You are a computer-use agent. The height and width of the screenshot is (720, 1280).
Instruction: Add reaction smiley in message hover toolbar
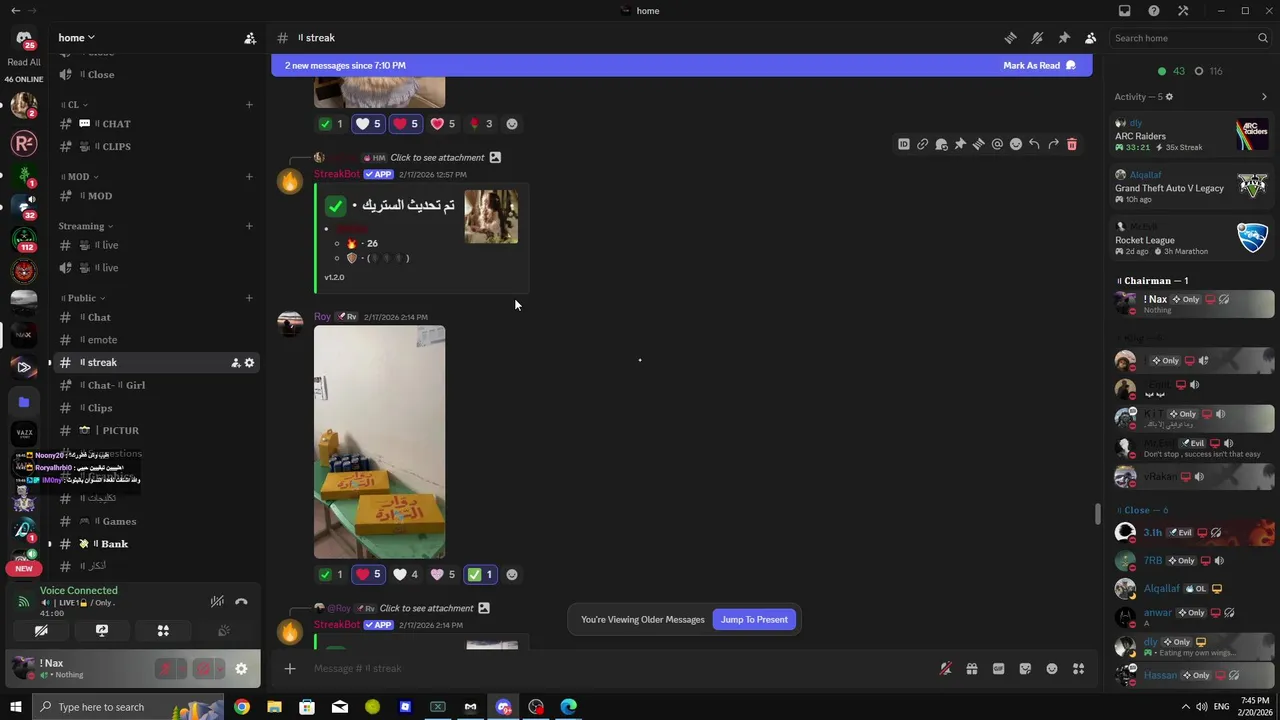(x=1016, y=144)
